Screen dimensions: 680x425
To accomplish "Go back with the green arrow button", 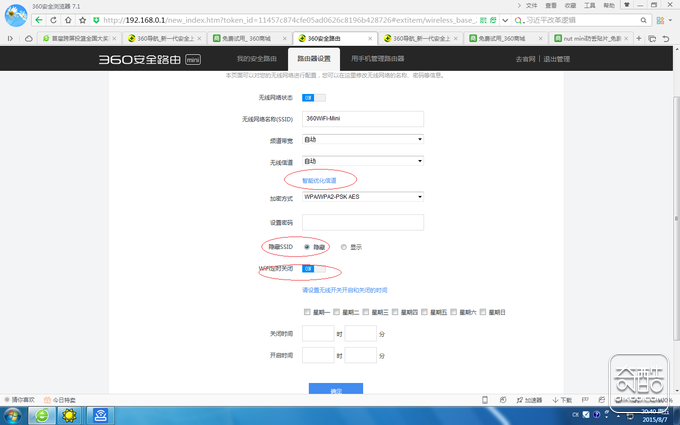I will click(39, 20).
